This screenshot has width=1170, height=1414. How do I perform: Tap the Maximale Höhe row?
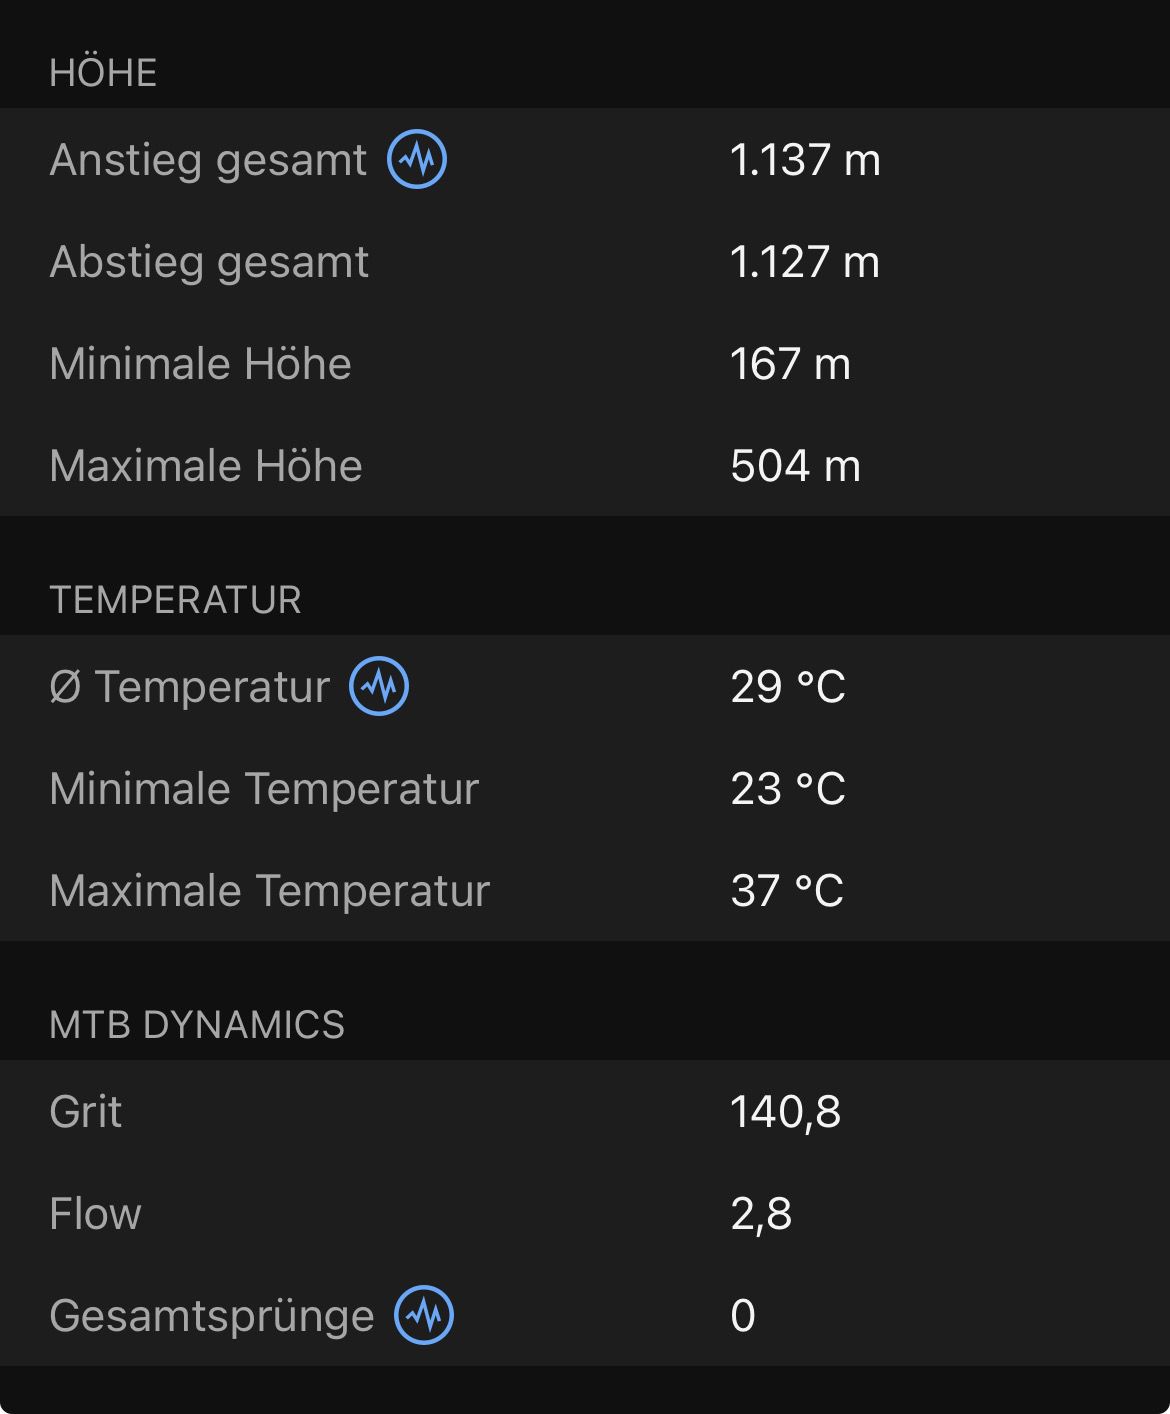pos(585,466)
